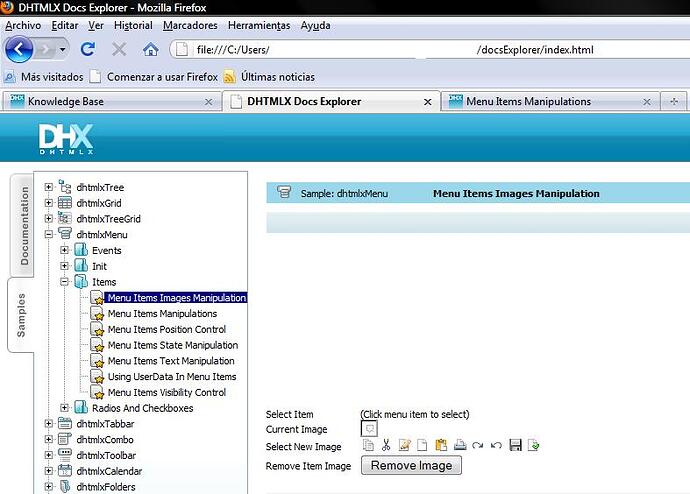690x494 pixels.
Task: Open the Últimas noticias feed bookmark
Action: click(269, 77)
